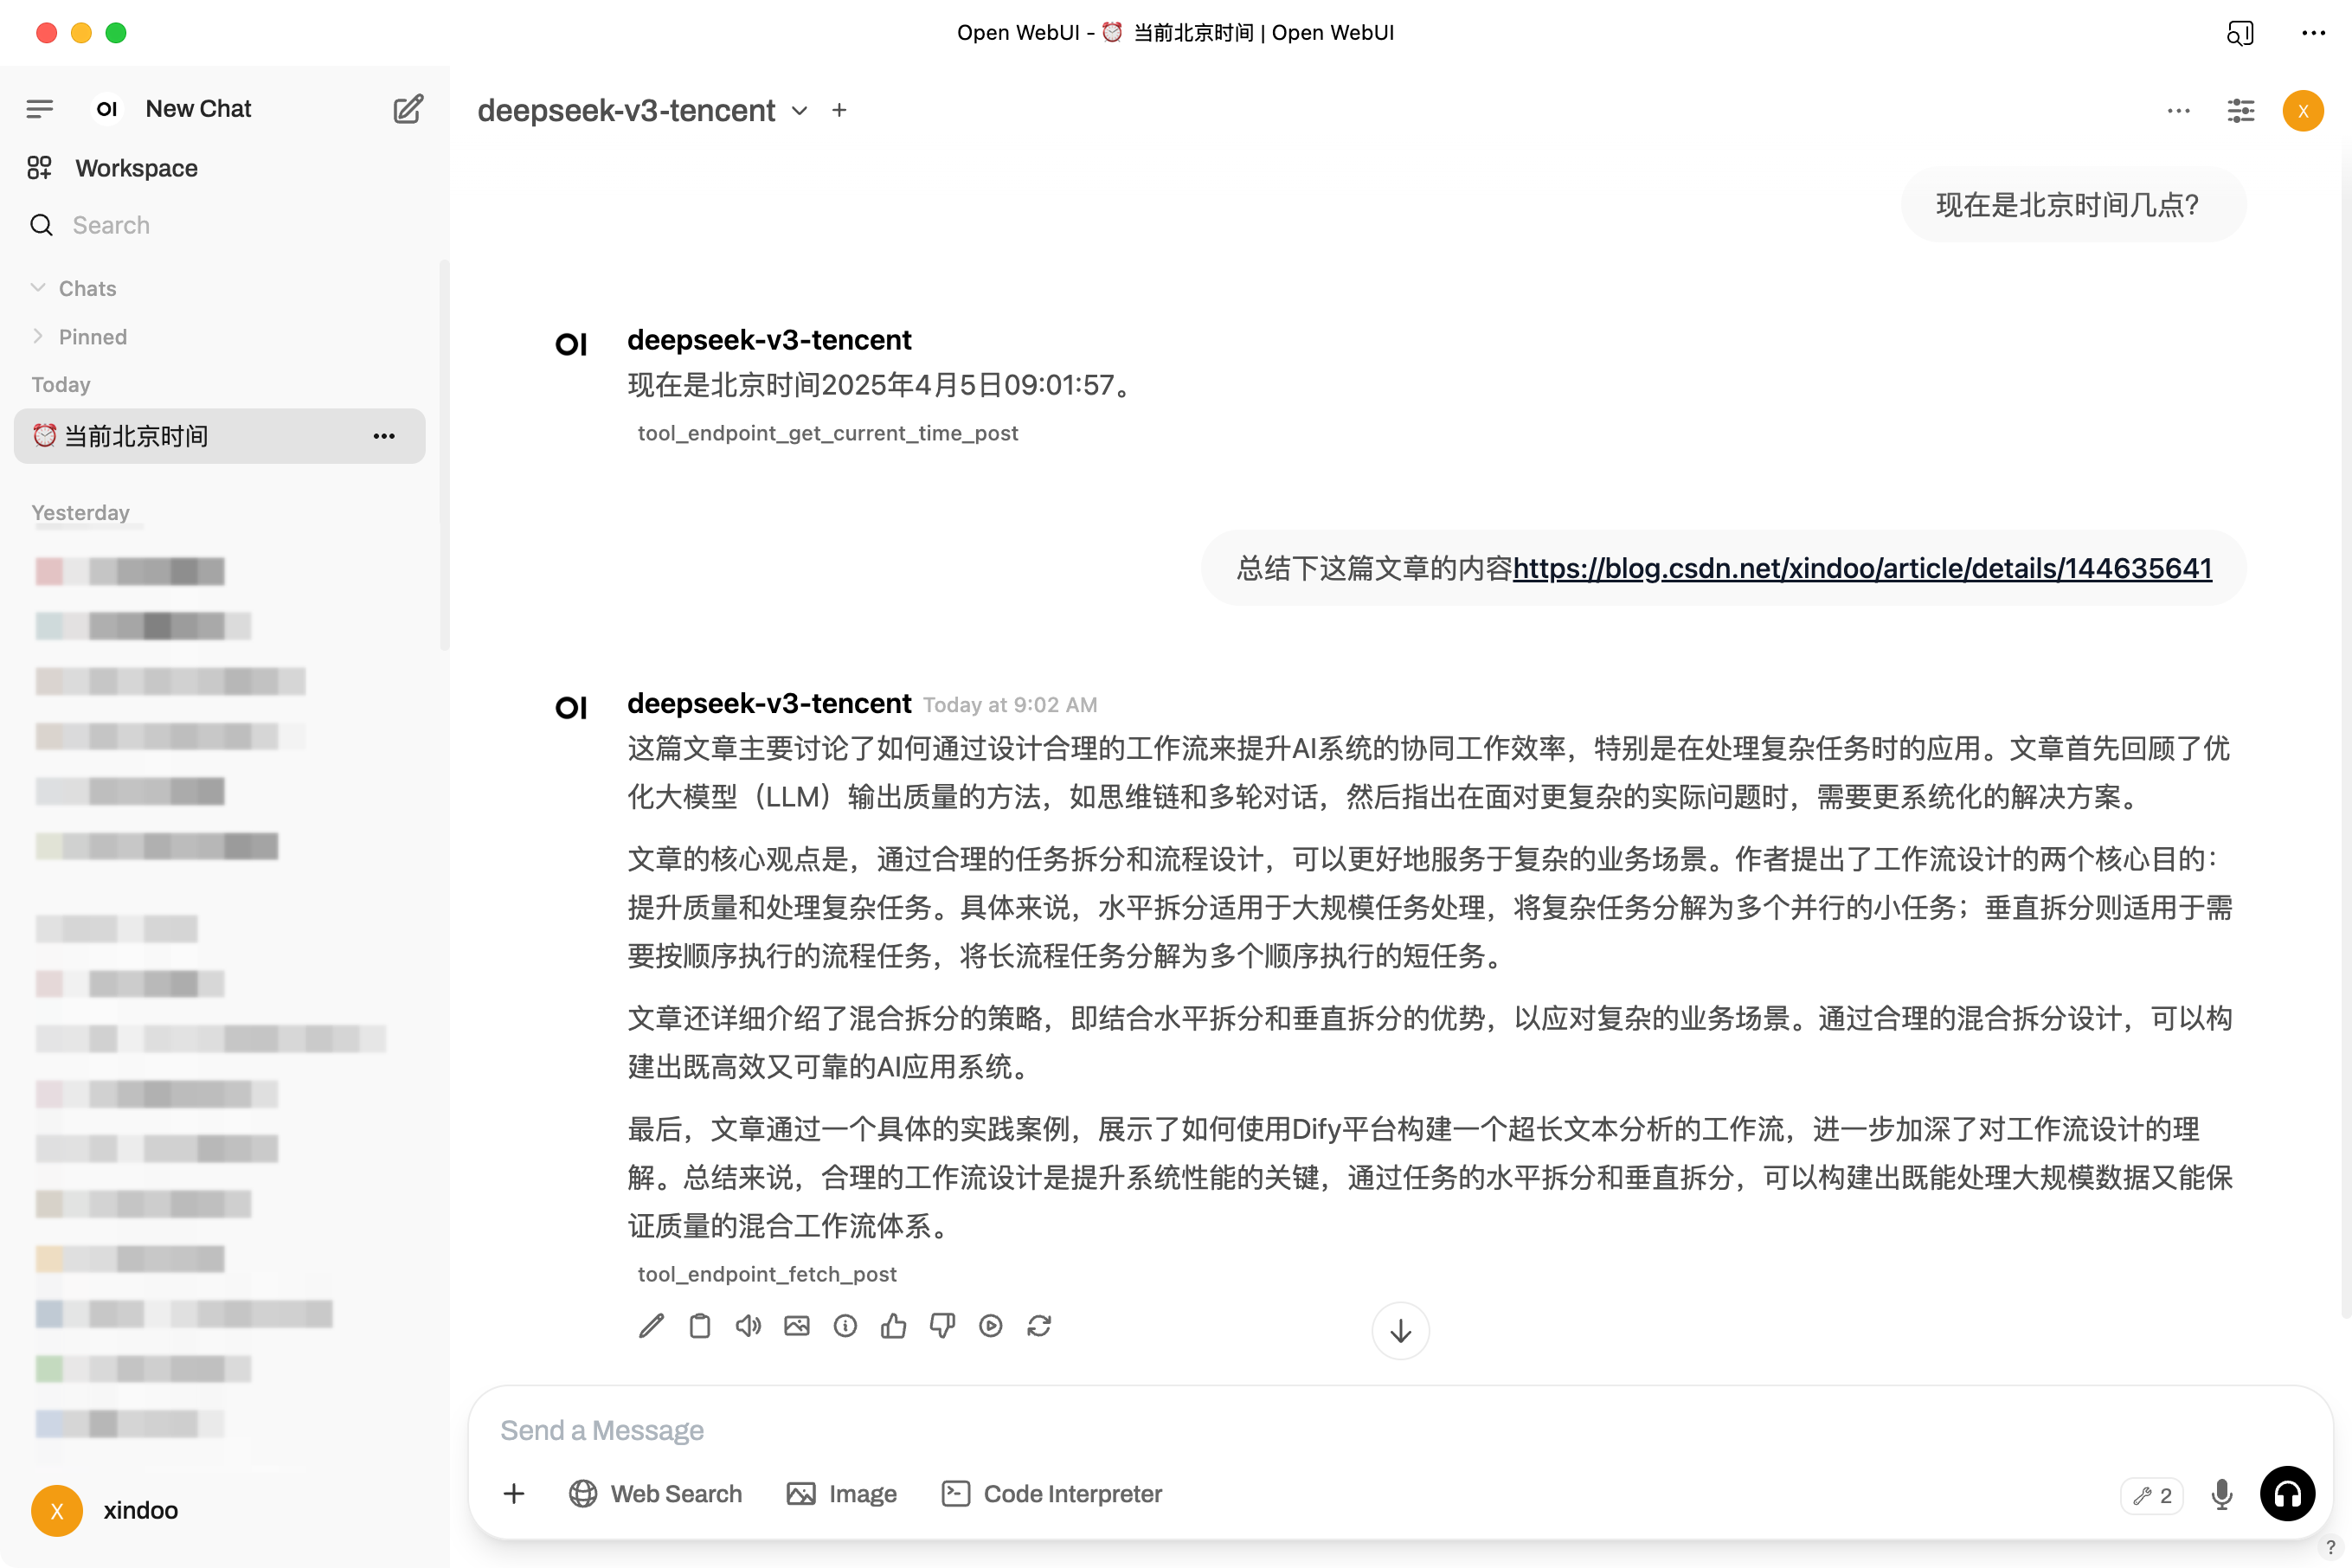This screenshot has width=2352, height=1568.
Task: Open the blog.csdn.net article link
Action: pos(1862,568)
